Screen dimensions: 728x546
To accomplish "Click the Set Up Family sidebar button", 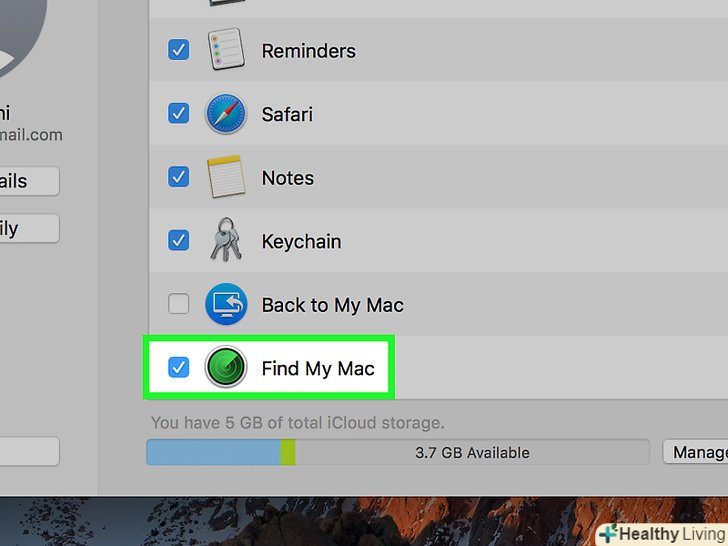I will coord(28,228).
